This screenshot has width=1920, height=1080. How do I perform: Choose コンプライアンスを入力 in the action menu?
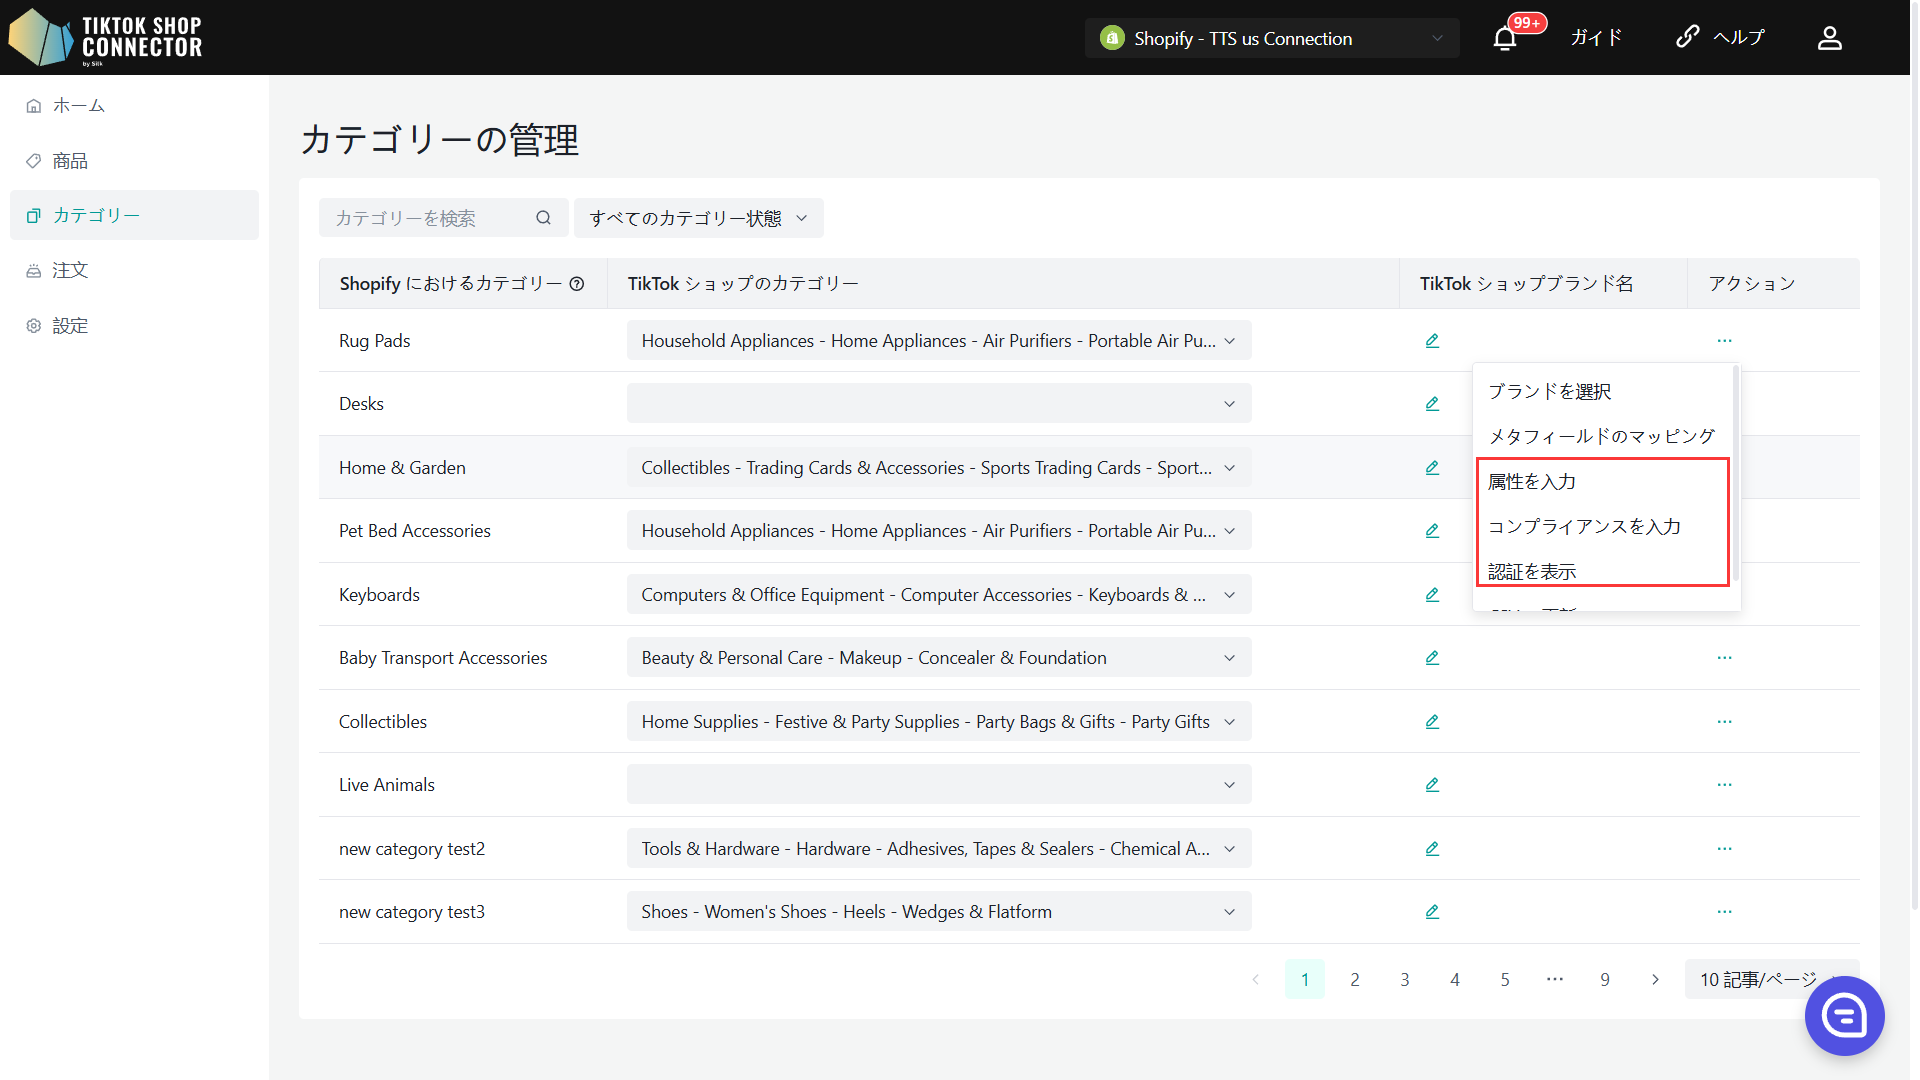click(1603, 527)
